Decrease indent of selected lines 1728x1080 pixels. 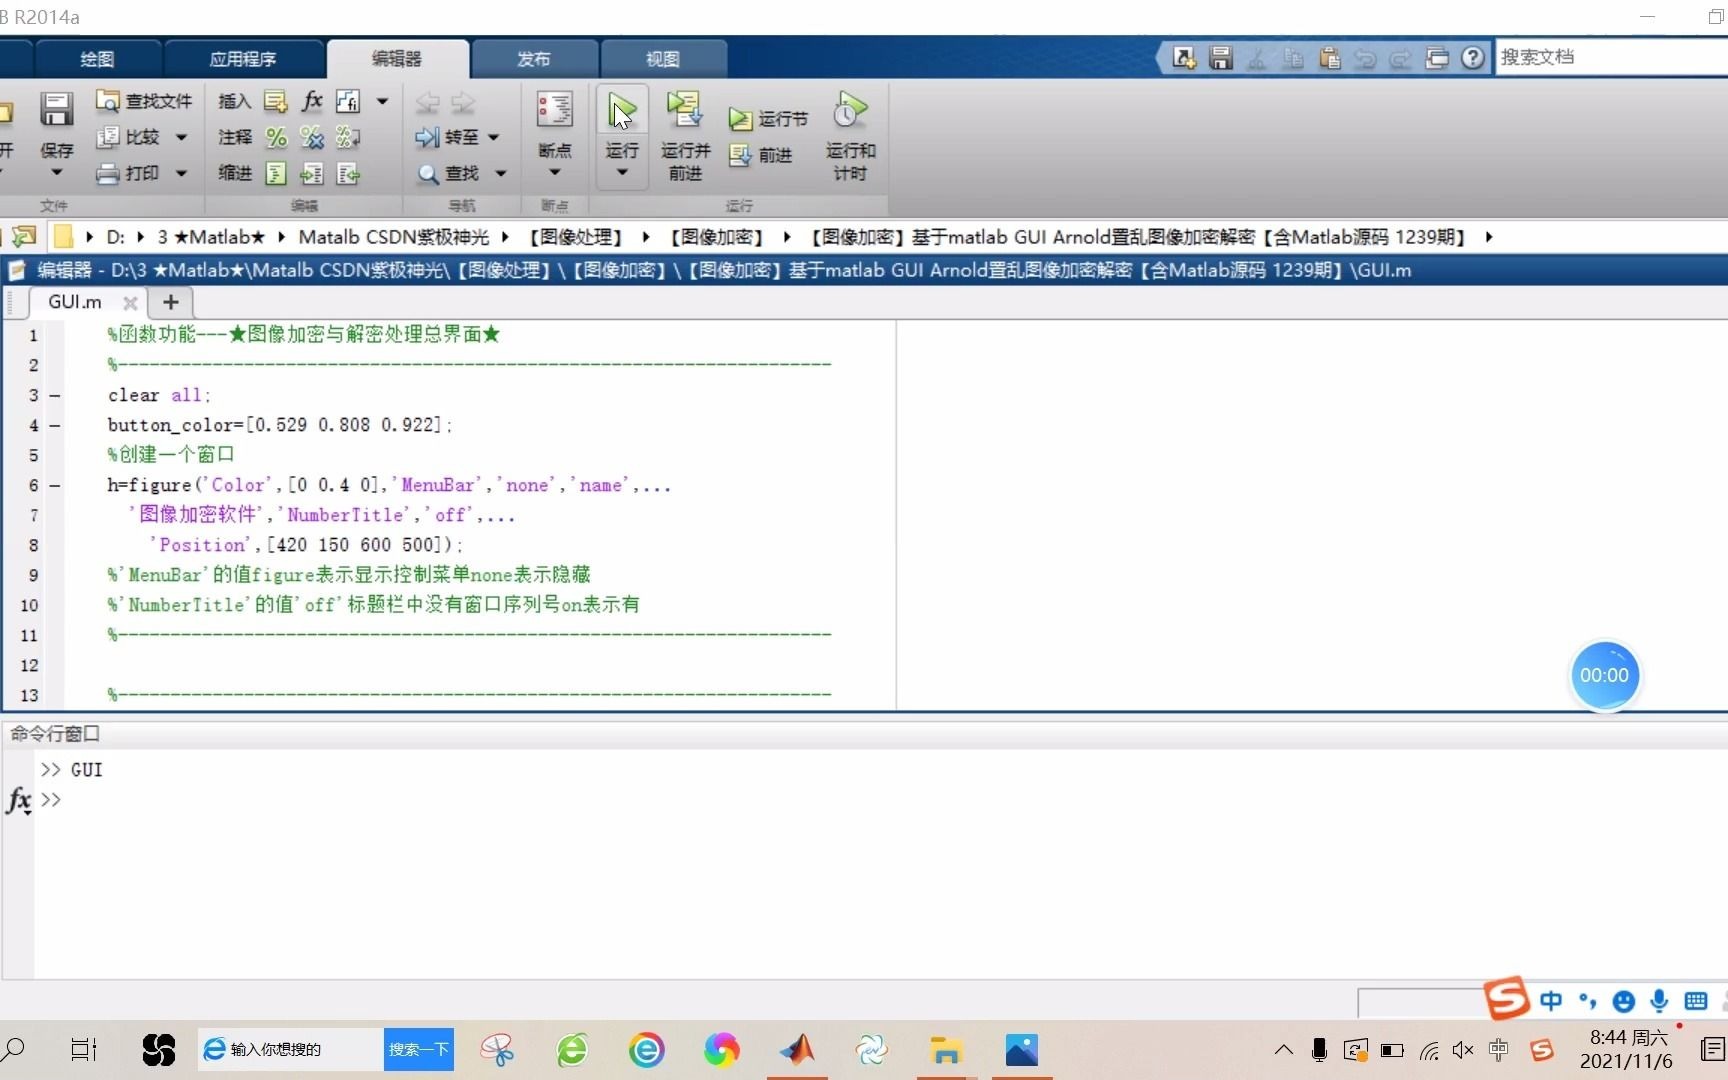(x=348, y=174)
